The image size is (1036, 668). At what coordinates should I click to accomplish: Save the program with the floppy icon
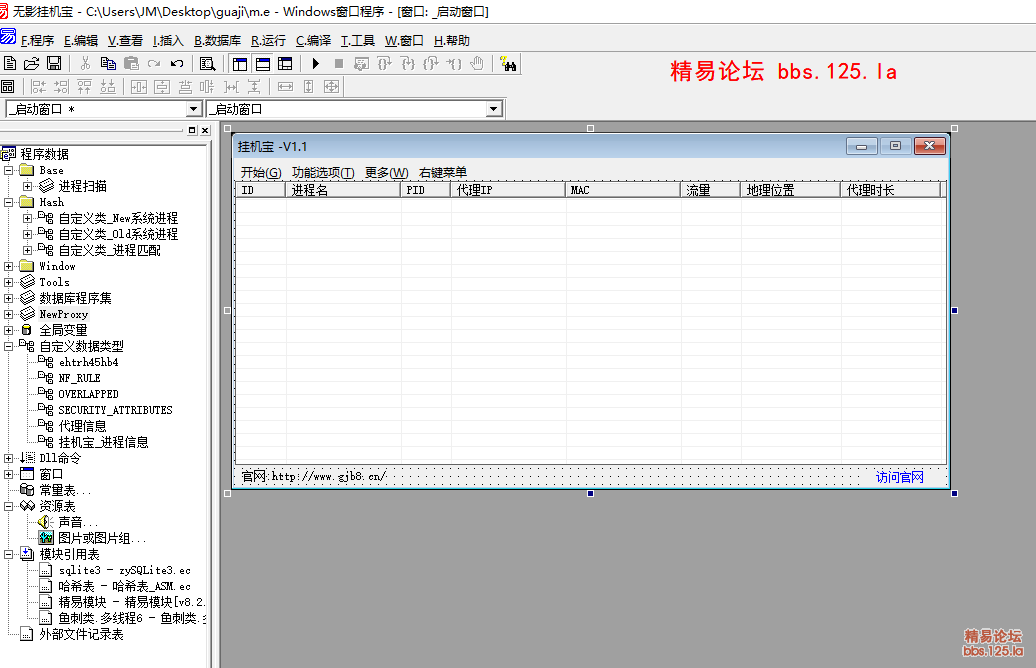click(54, 63)
